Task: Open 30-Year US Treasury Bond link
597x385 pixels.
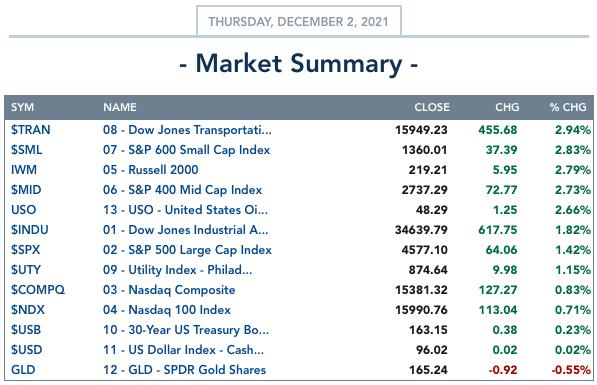Action: (186, 330)
